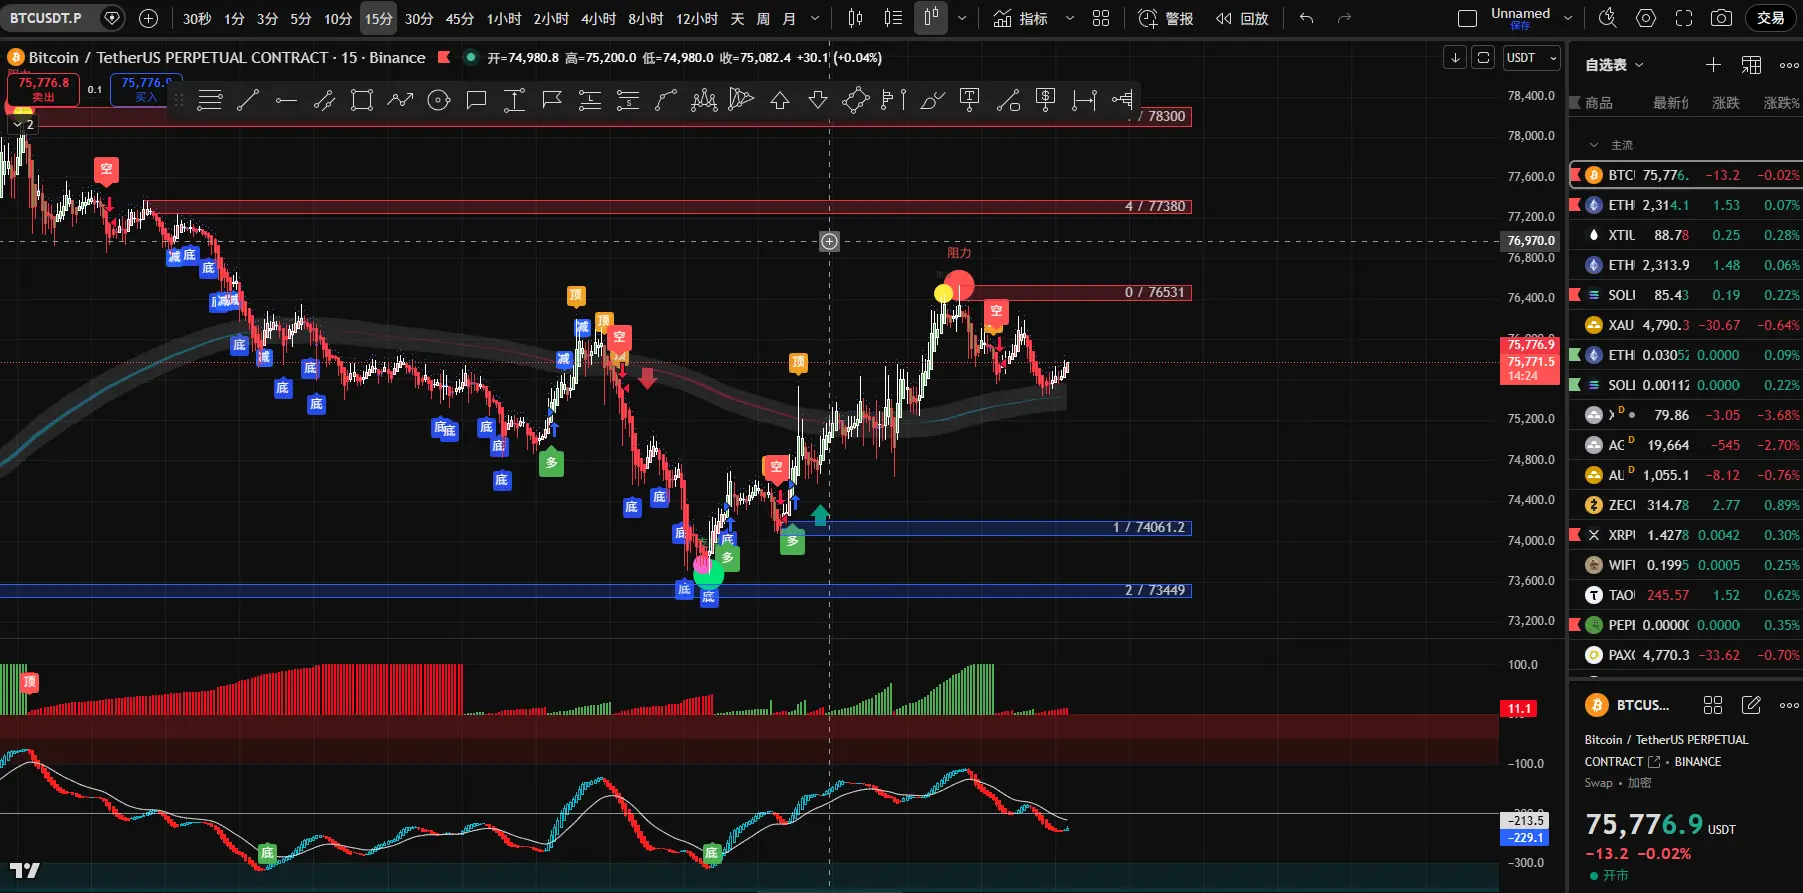
Task: Pick the horizontal line tool
Action: pos(286,100)
